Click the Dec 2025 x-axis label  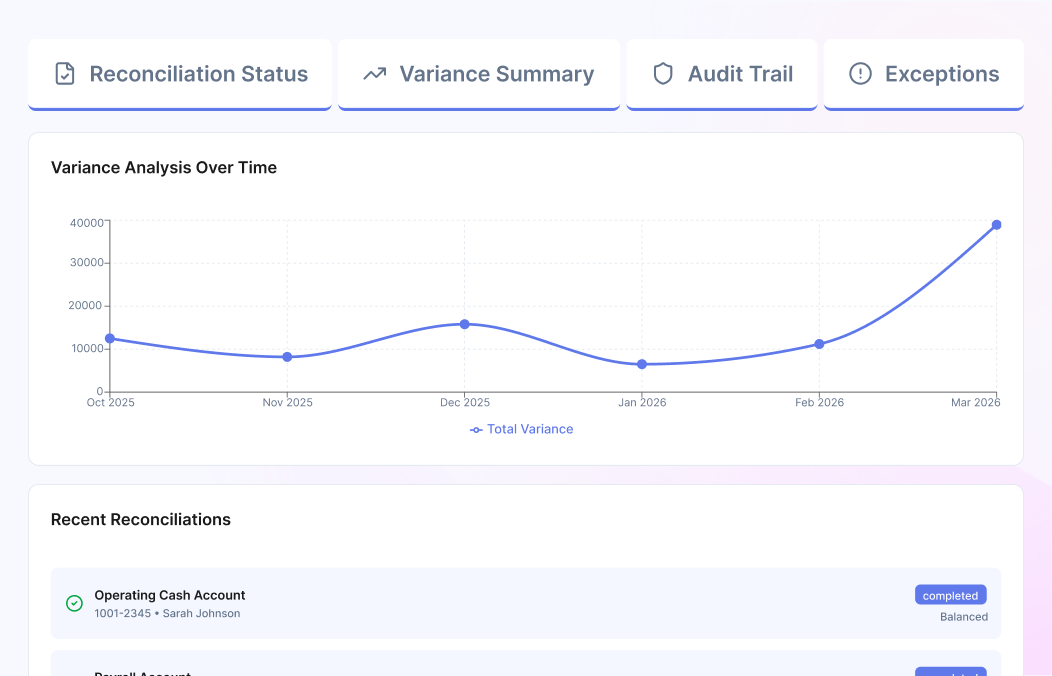[465, 402]
